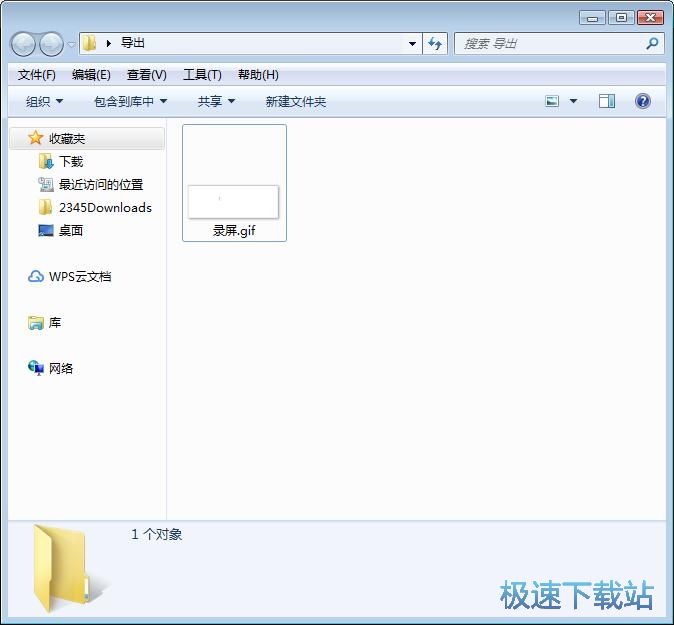This screenshot has width=674, height=625.
Task: Open the 文件(F) menu
Action: [x=37, y=75]
